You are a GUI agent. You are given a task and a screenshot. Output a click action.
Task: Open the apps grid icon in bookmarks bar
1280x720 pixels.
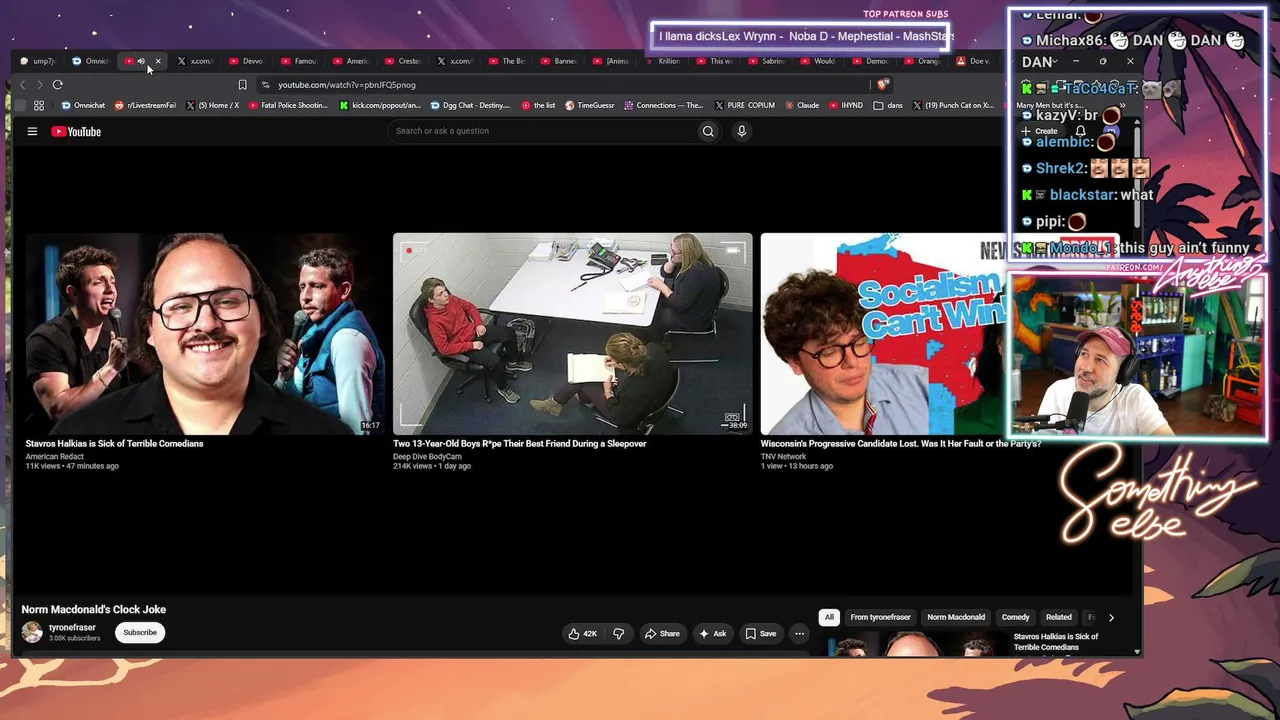39,105
